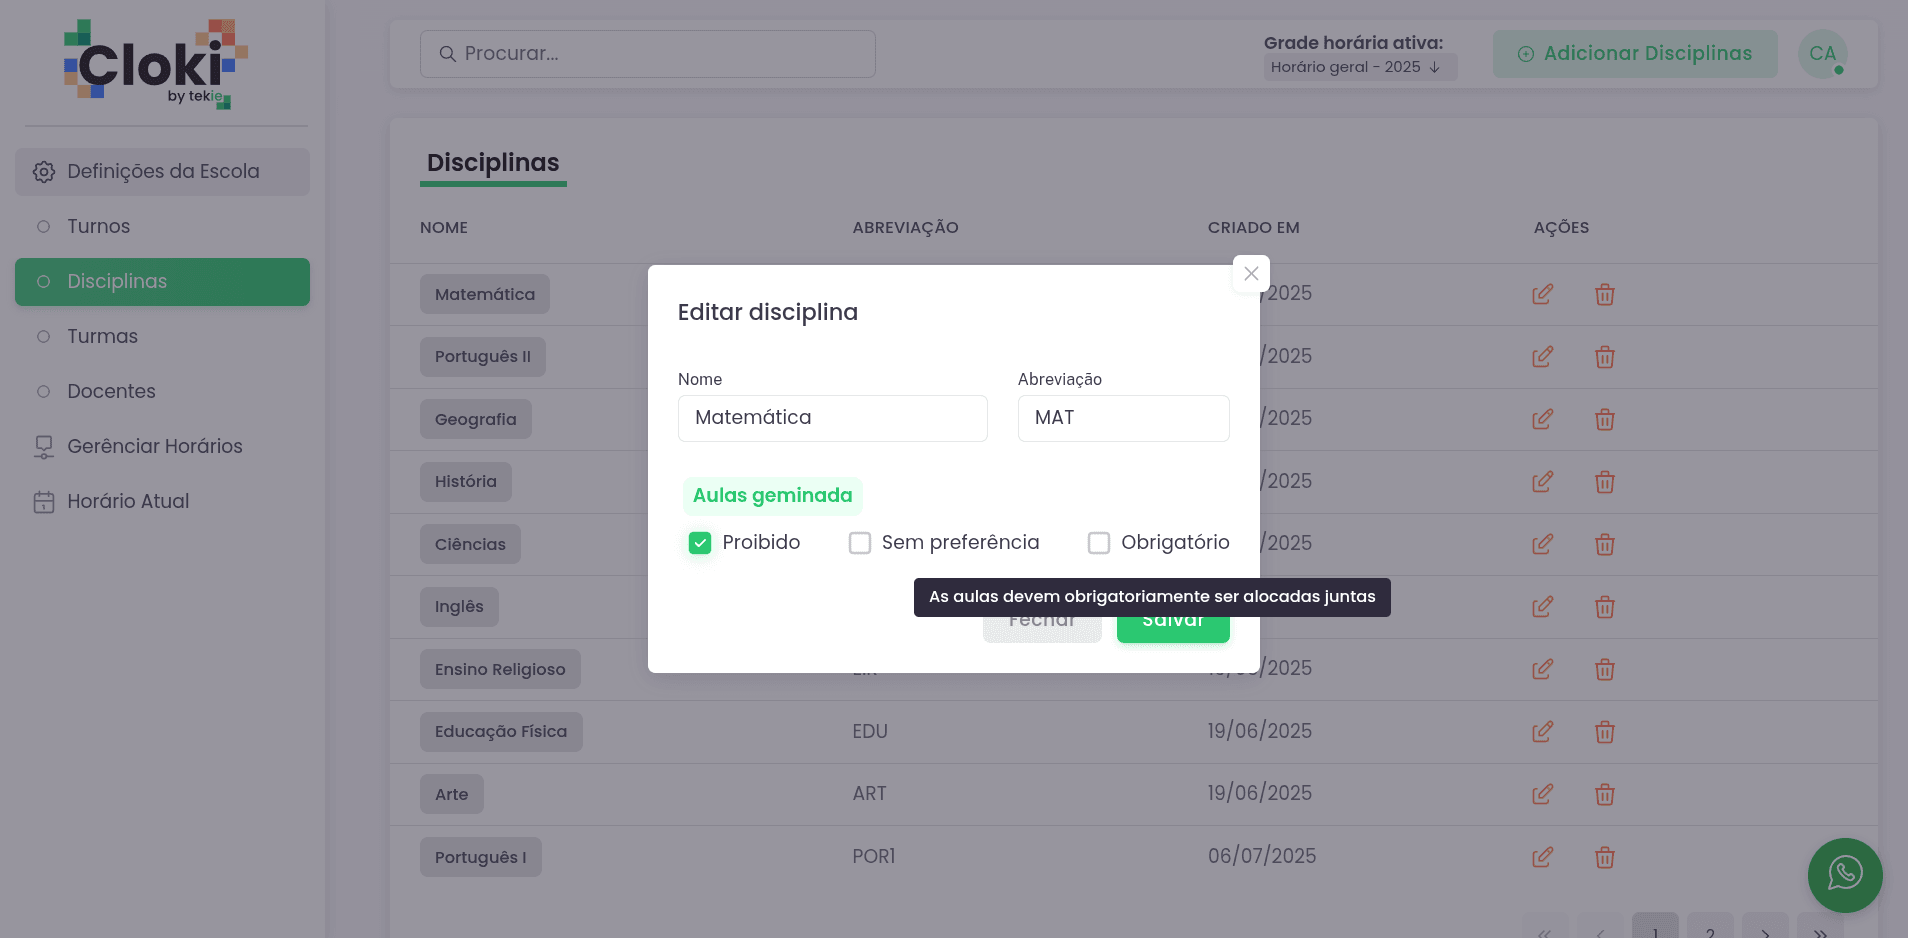Viewport: 1908px width, 938px height.
Task: Click the Adicionar Disciplinas button
Action: [x=1634, y=54]
